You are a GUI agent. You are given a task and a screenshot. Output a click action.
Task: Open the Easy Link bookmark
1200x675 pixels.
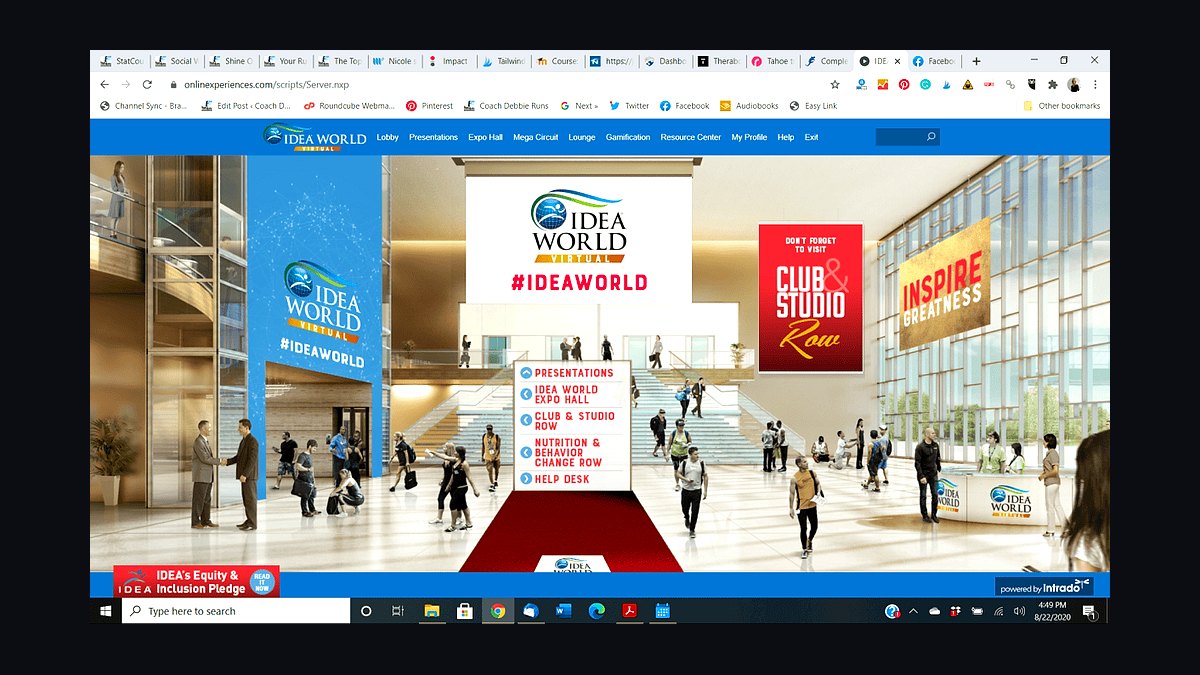click(813, 106)
